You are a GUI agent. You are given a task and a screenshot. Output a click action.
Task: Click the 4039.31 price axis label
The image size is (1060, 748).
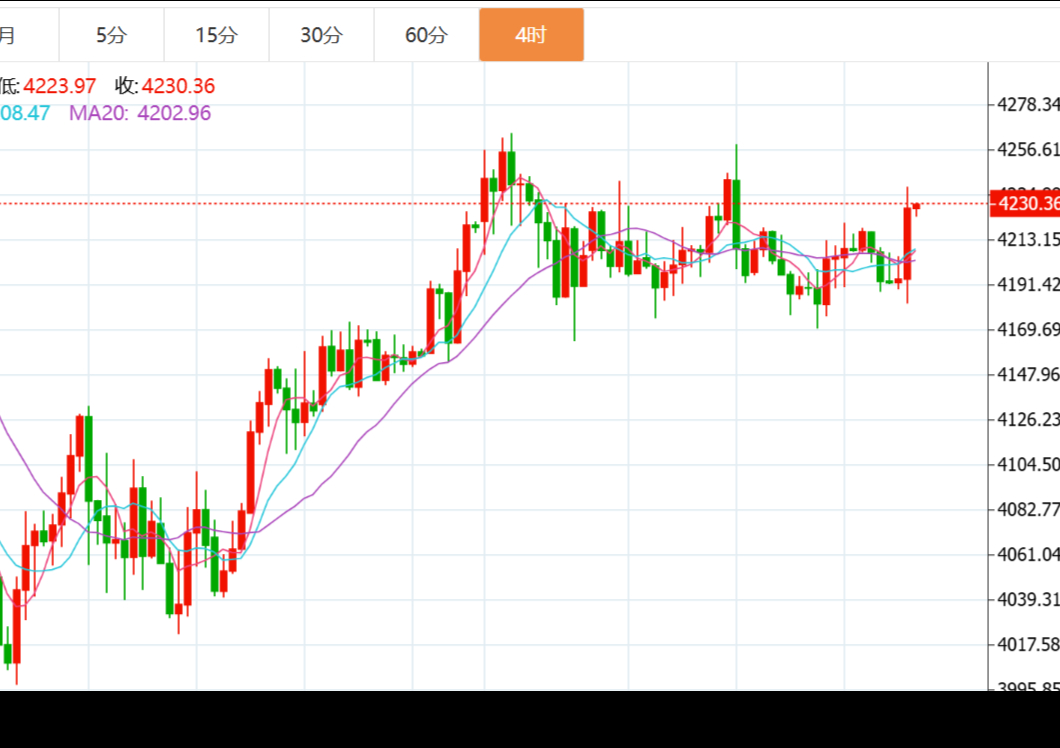tap(1028, 599)
